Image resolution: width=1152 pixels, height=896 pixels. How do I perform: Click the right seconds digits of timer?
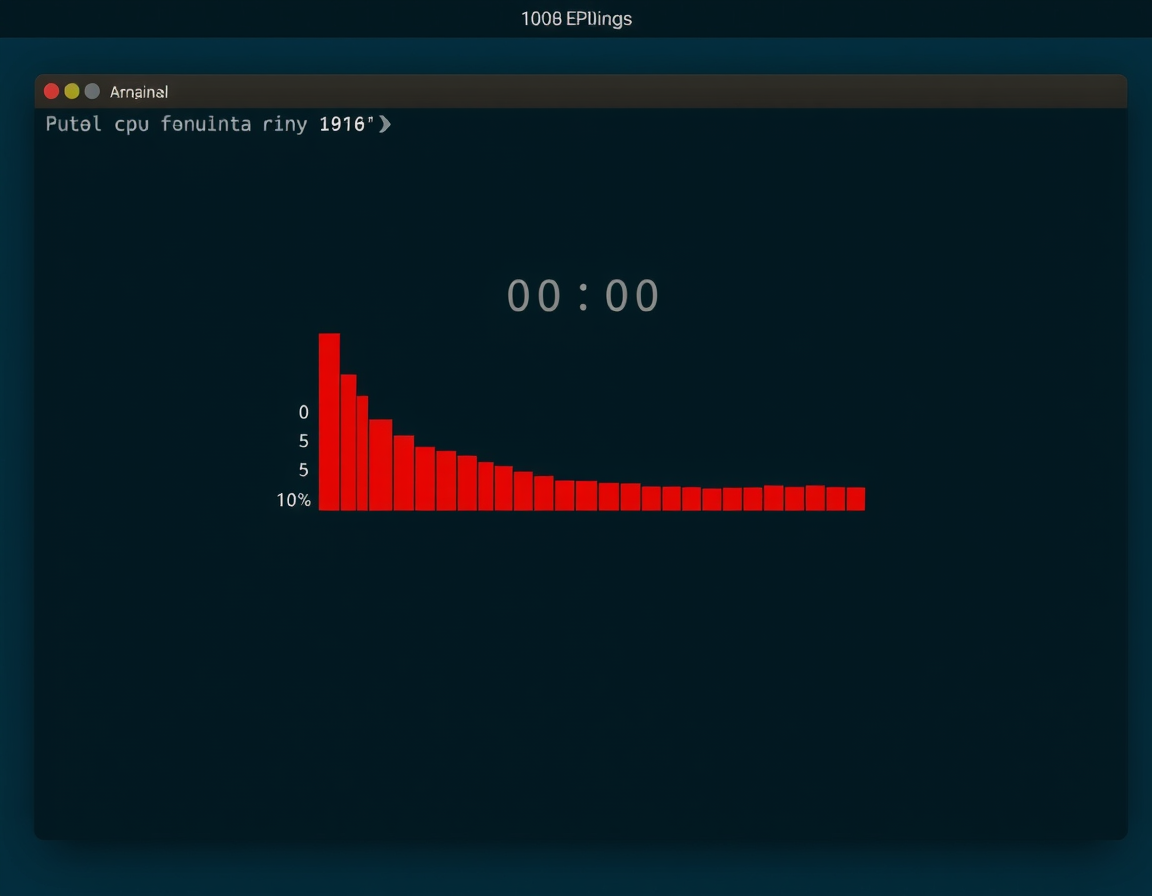pyautogui.click(x=632, y=295)
